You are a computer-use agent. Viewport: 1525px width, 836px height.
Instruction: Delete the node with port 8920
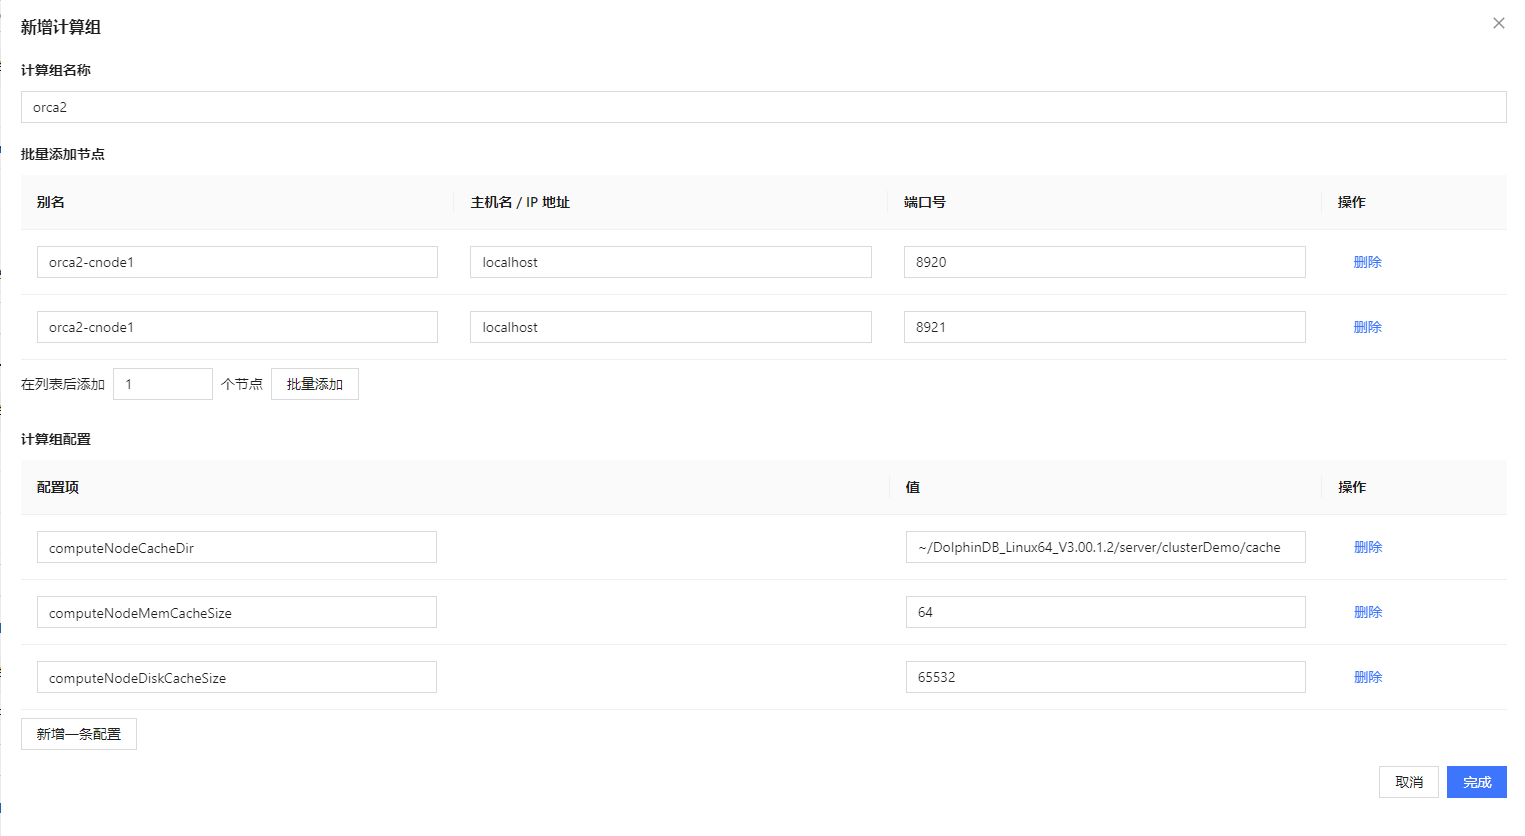tap(1367, 262)
